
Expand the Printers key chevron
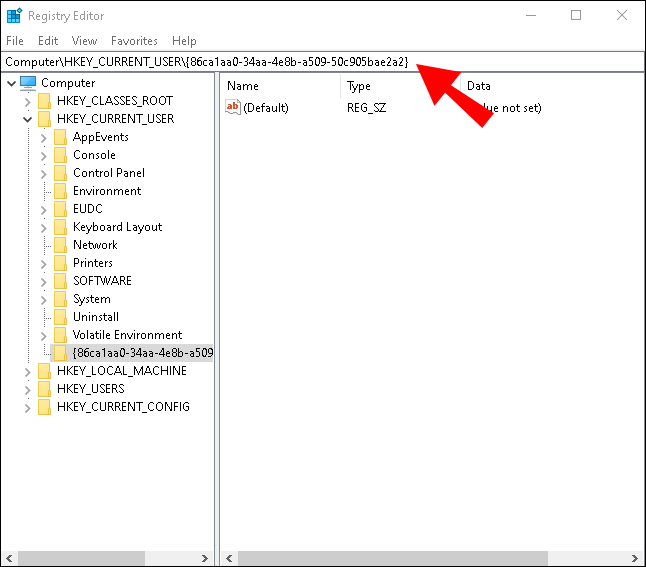[44, 264]
